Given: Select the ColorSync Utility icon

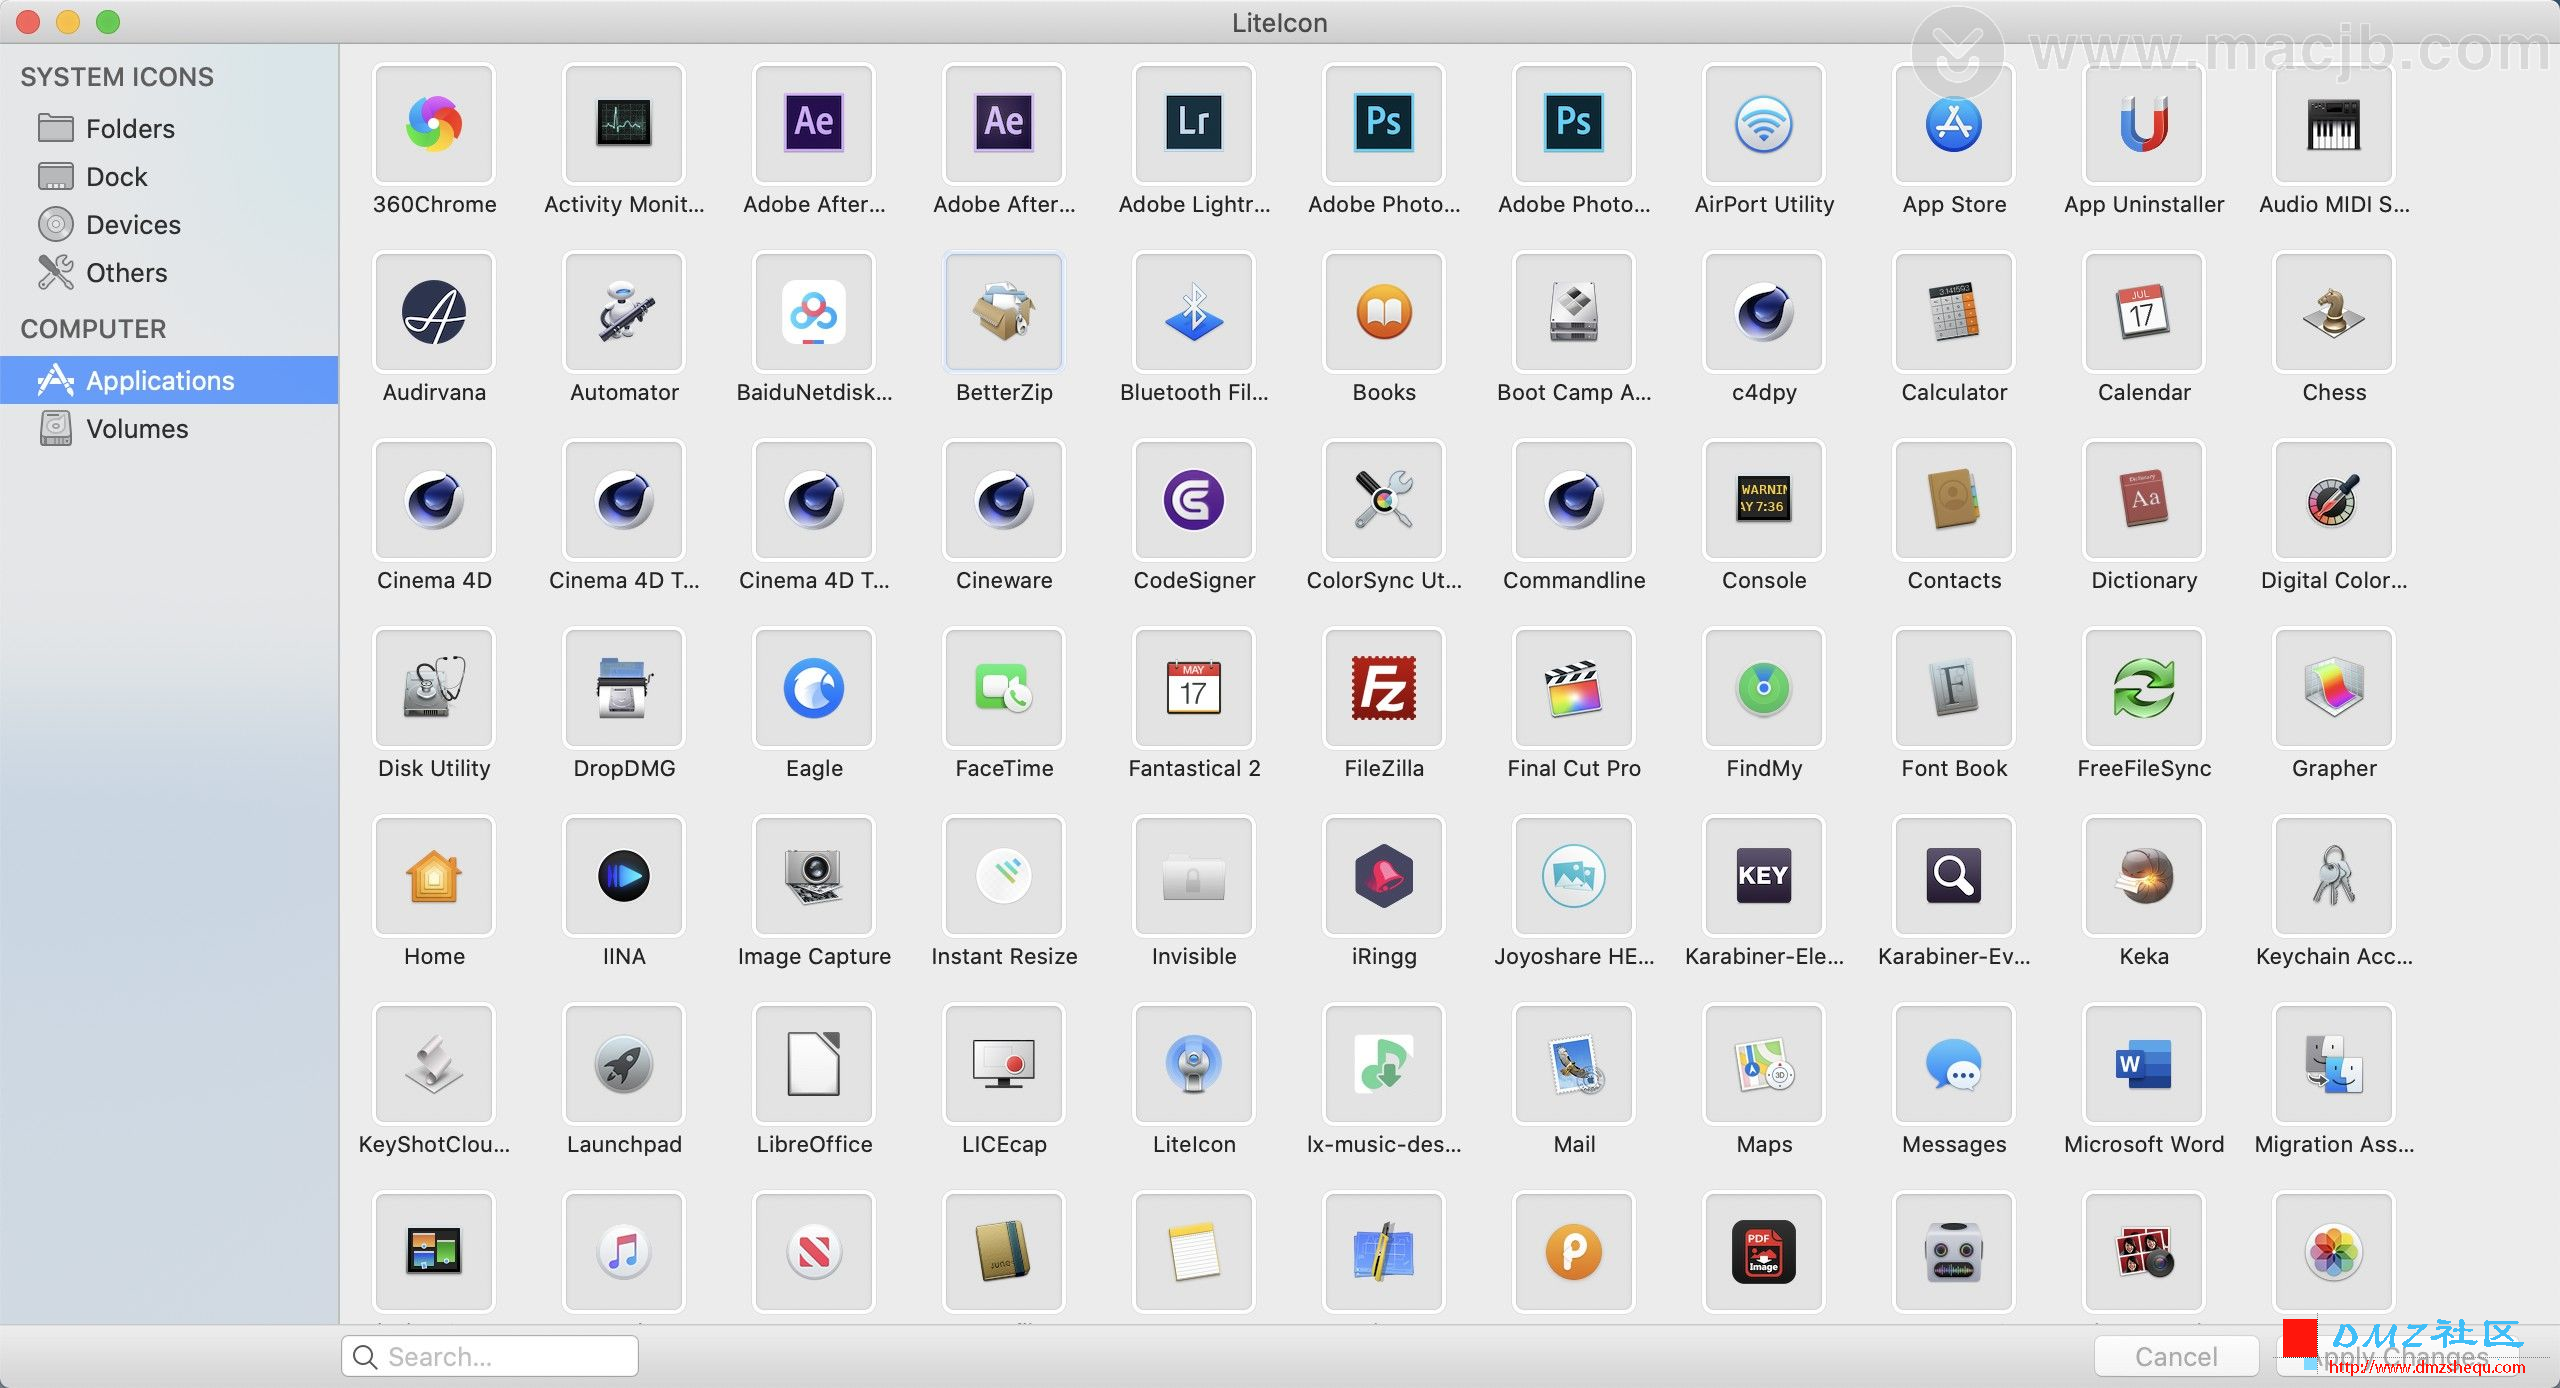Looking at the screenshot, I should coord(1384,500).
